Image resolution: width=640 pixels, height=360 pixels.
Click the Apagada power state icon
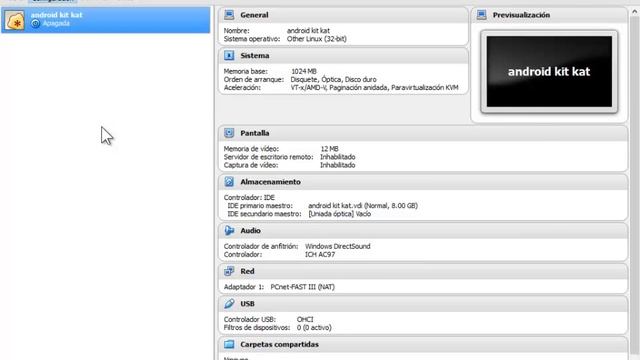[x=36, y=24]
